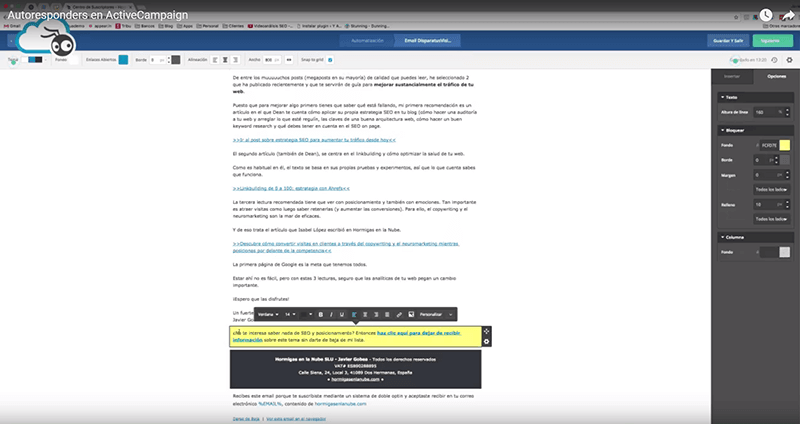800x424 pixels.
Task: Pick the Enlaces Abiertos blue color swatch
Action: click(123, 60)
